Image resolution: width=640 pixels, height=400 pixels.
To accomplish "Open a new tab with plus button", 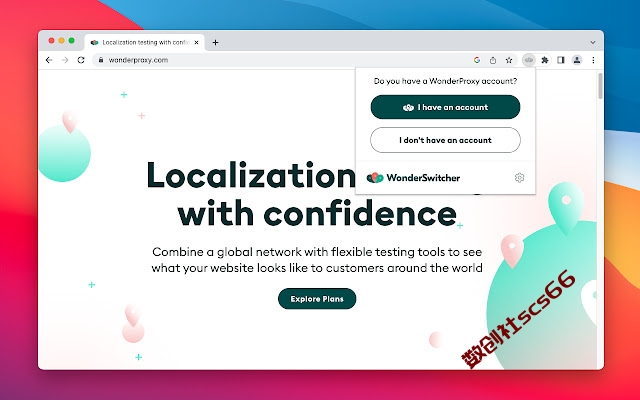I will point(215,42).
